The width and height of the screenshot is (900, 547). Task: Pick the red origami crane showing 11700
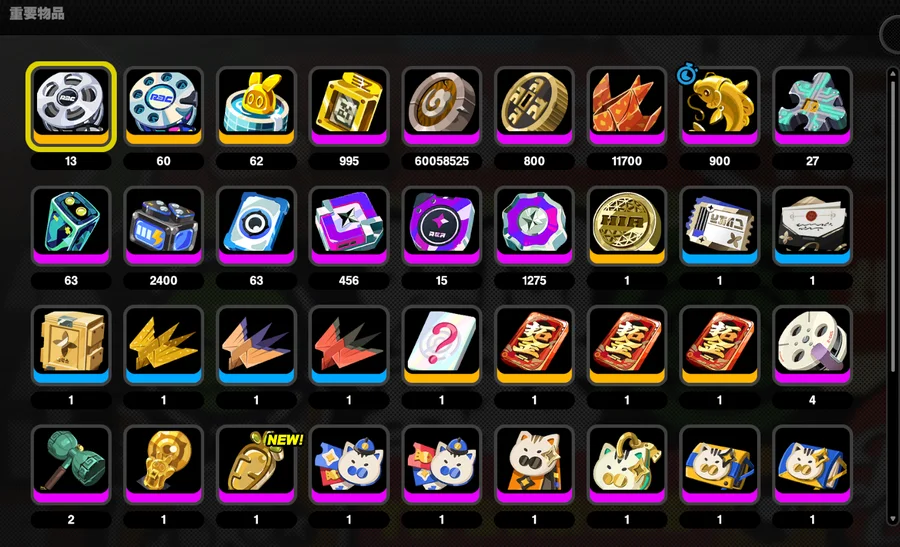[x=627, y=106]
